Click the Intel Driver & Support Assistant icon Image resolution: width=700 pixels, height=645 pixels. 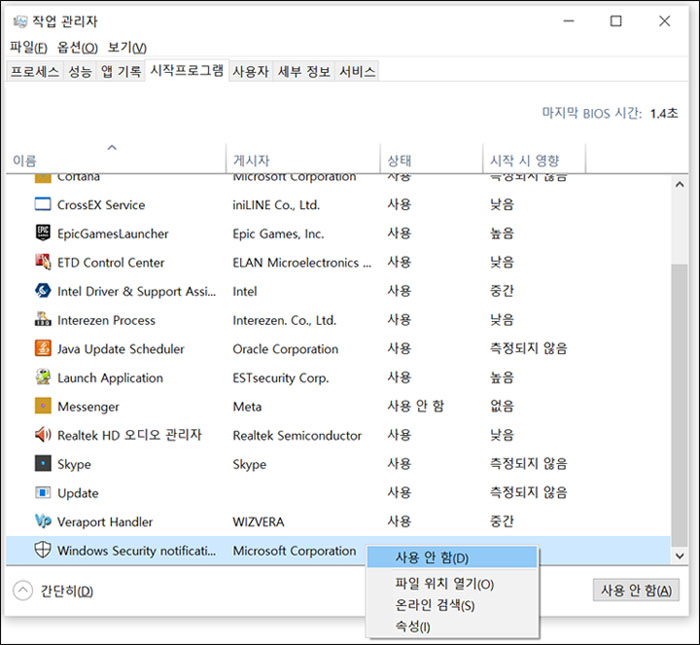43,291
